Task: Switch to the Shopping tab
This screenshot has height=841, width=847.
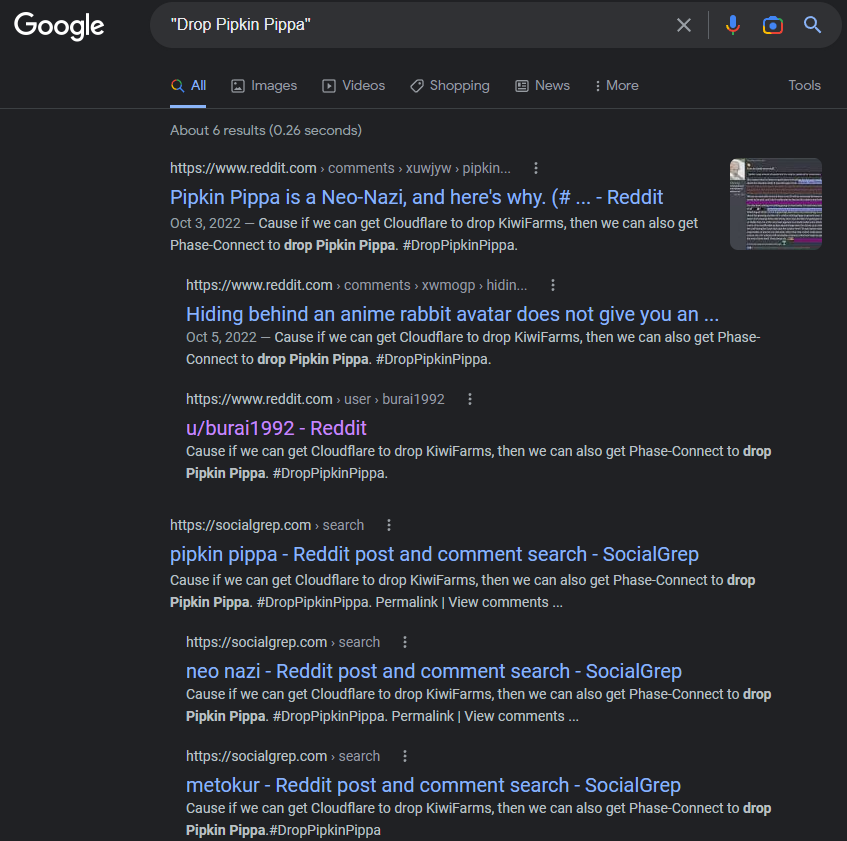Action: click(449, 85)
